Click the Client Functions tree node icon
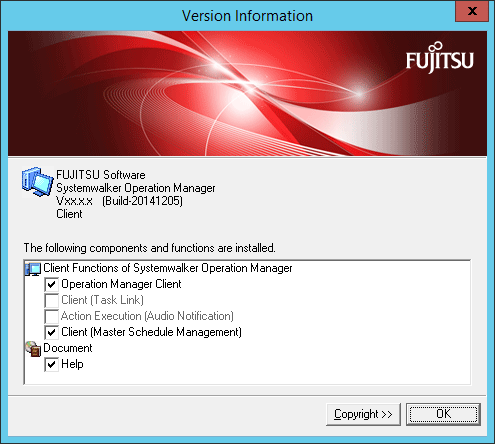 click(33, 269)
